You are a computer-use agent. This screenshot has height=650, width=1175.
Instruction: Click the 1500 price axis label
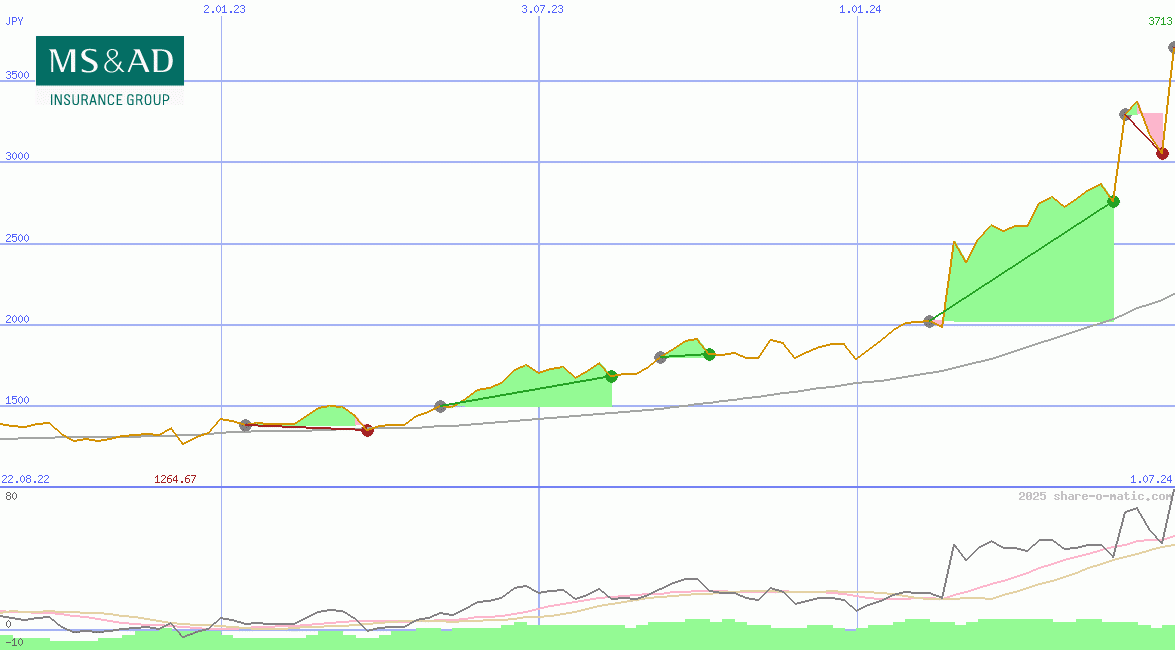click(x=17, y=400)
